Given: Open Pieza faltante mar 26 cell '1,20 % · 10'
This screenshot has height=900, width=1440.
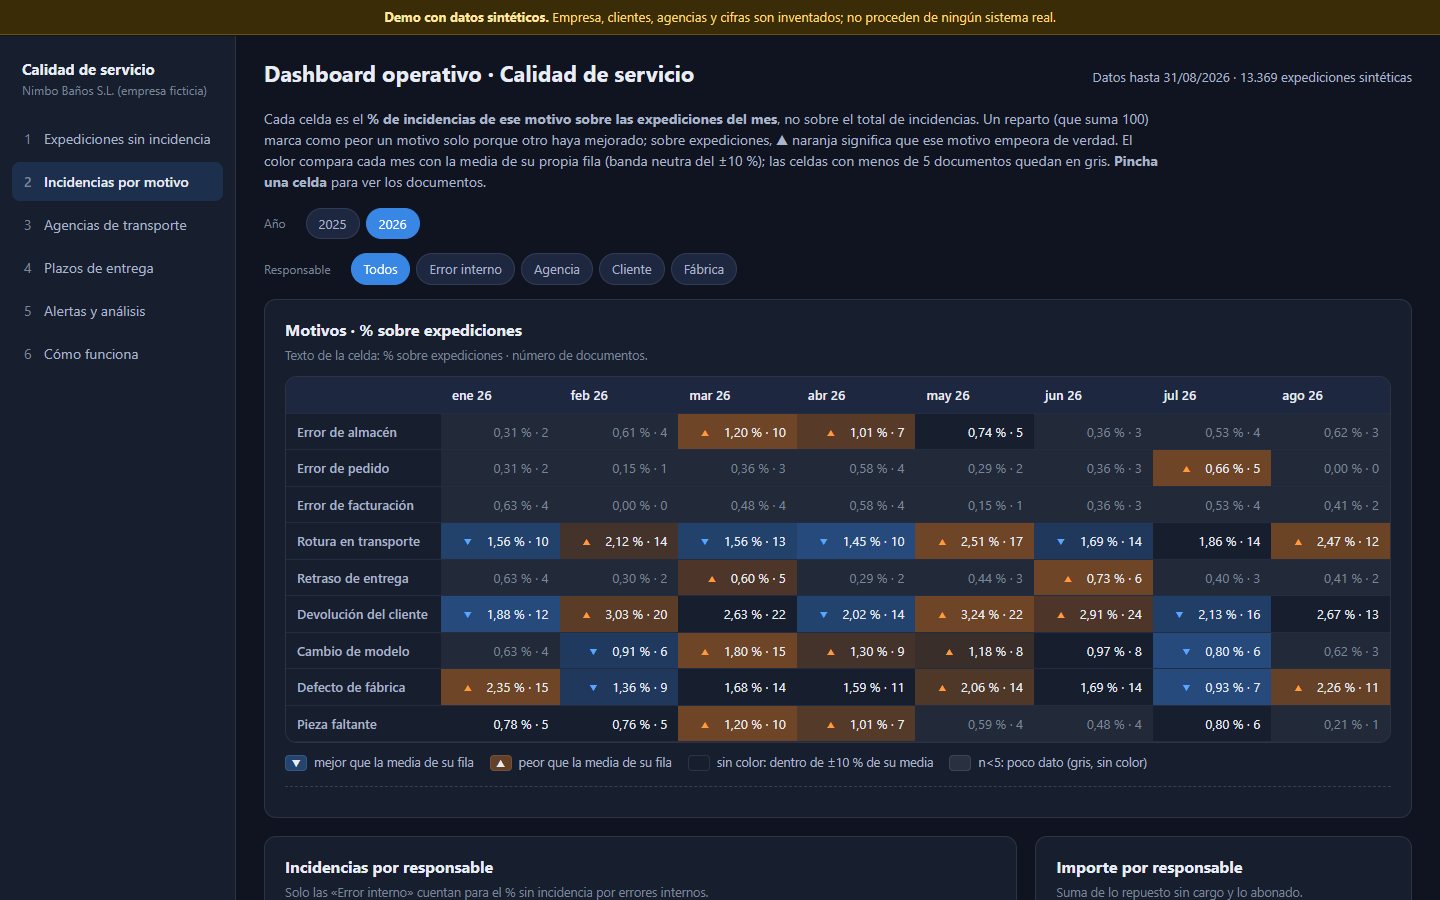Looking at the screenshot, I should pyautogui.click(x=737, y=724).
